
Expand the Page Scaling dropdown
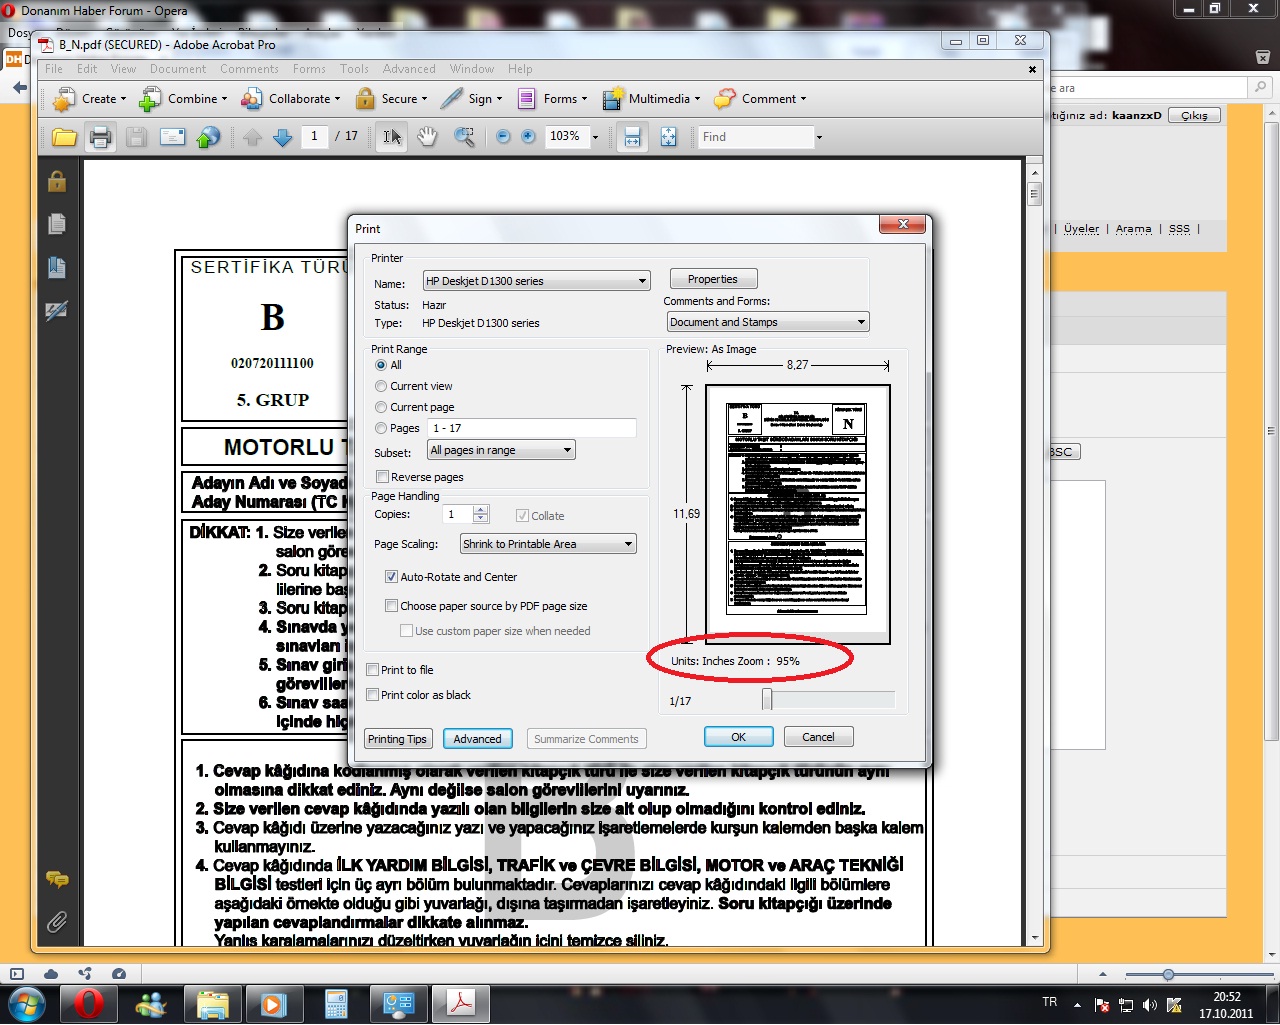[628, 544]
